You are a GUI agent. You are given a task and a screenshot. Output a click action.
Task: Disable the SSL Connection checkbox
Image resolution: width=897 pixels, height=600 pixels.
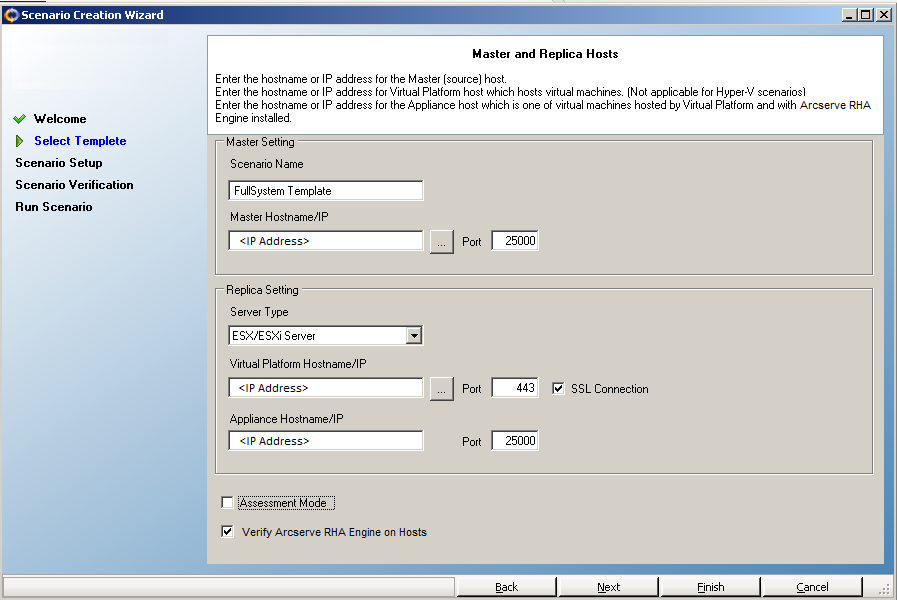point(558,389)
